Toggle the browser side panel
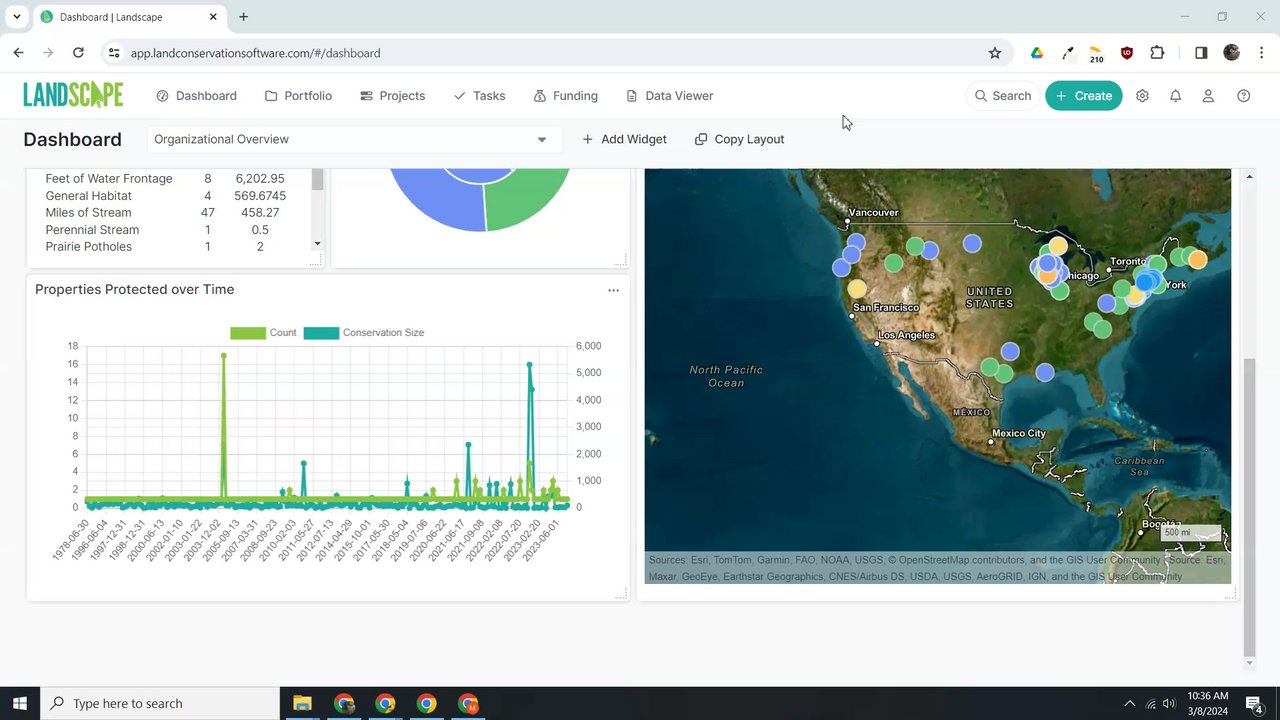Viewport: 1280px width, 720px height. (1201, 53)
